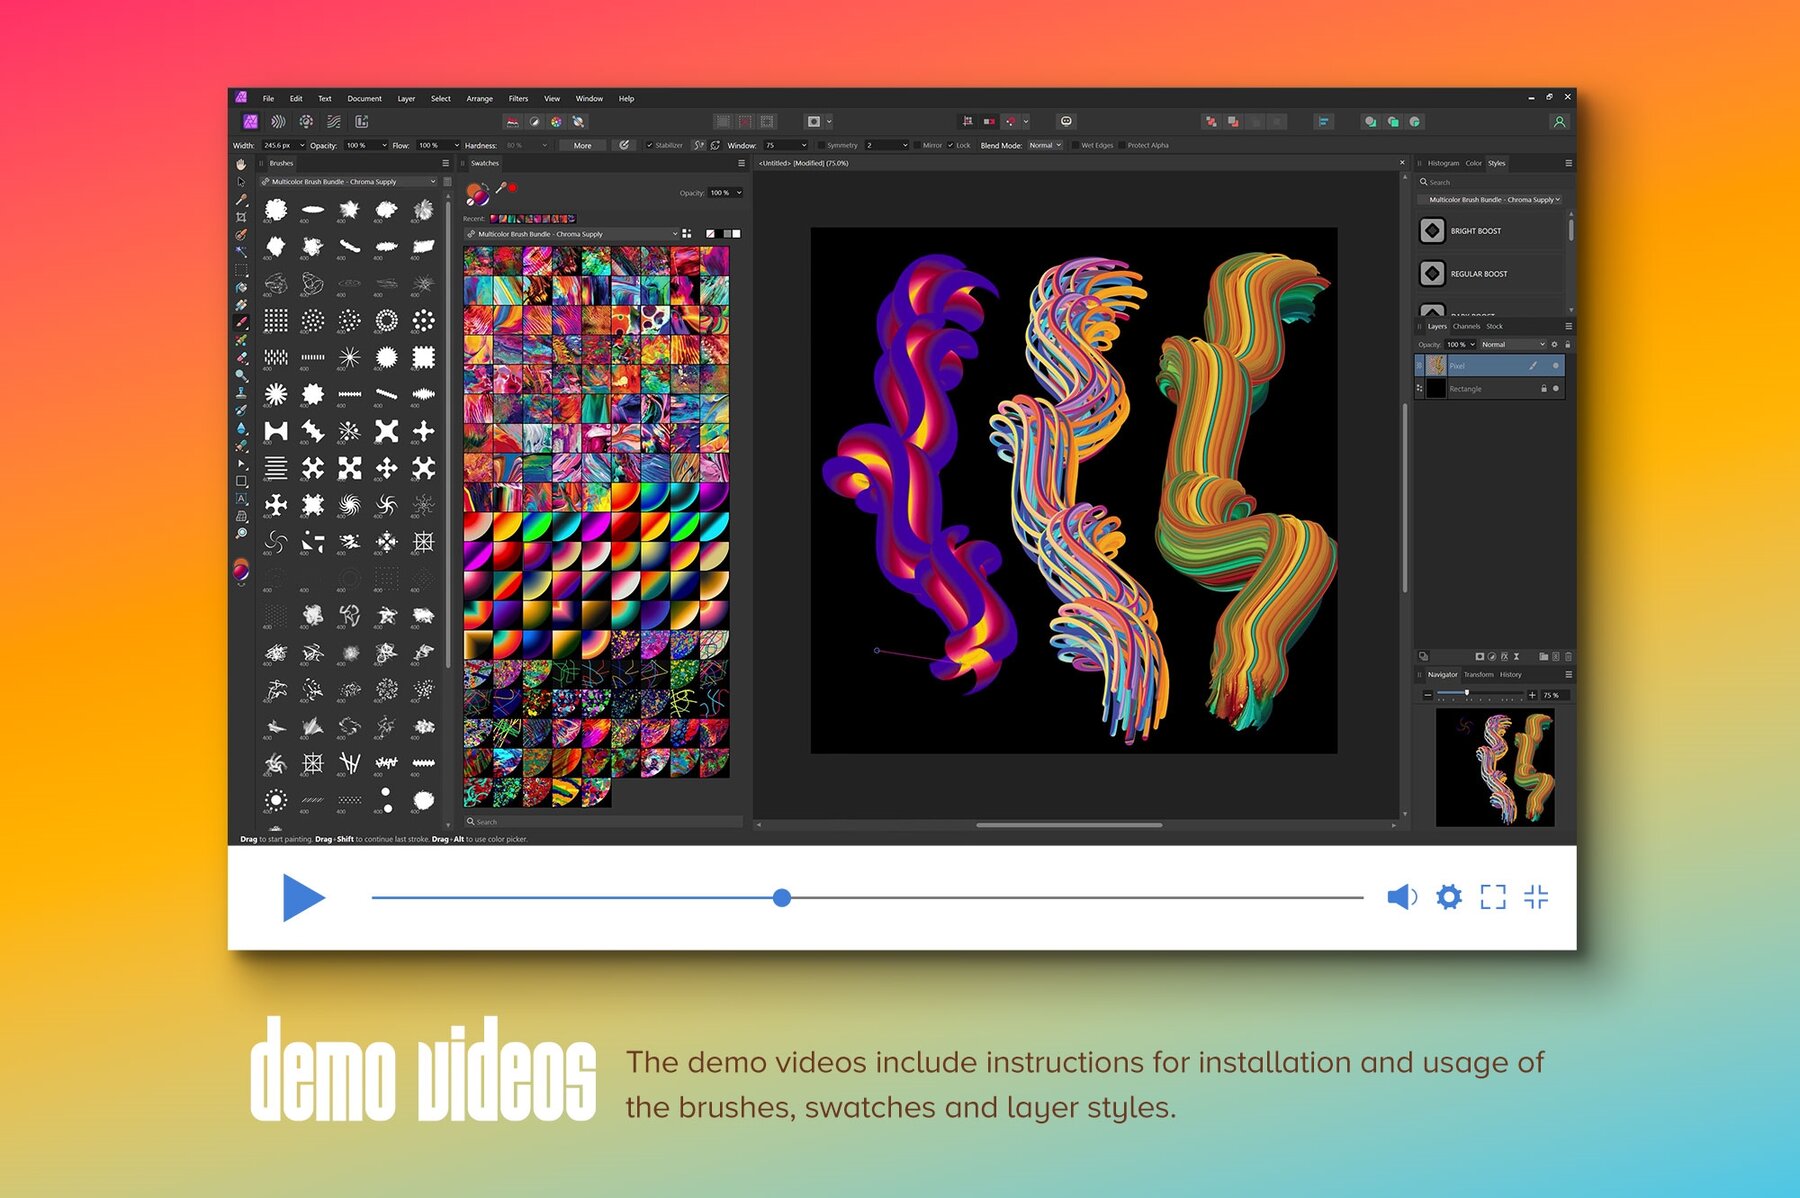Screen dimensions: 1800x1198
Task: Open the Liquify Persona icon
Action: click(x=277, y=121)
